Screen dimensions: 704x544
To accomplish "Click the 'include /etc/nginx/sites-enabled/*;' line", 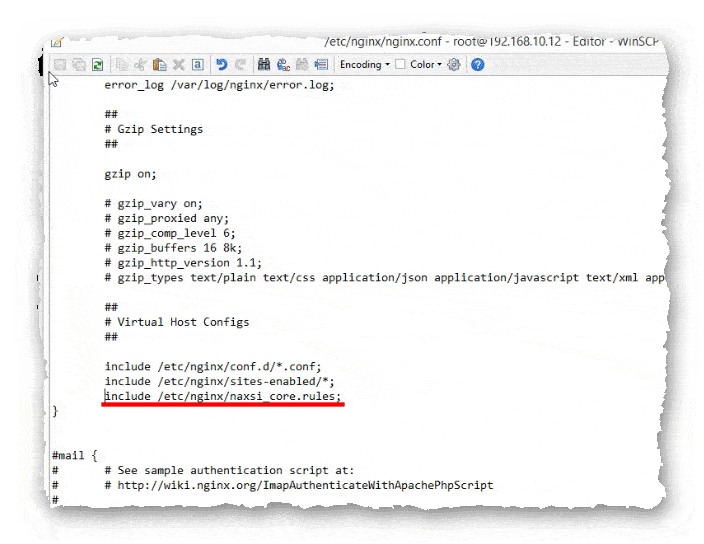I will [220, 382].
